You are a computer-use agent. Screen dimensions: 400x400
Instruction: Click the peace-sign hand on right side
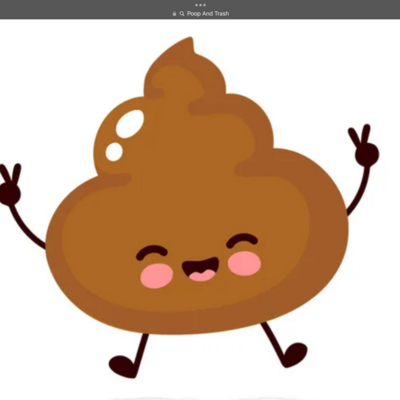coord(364,144)
